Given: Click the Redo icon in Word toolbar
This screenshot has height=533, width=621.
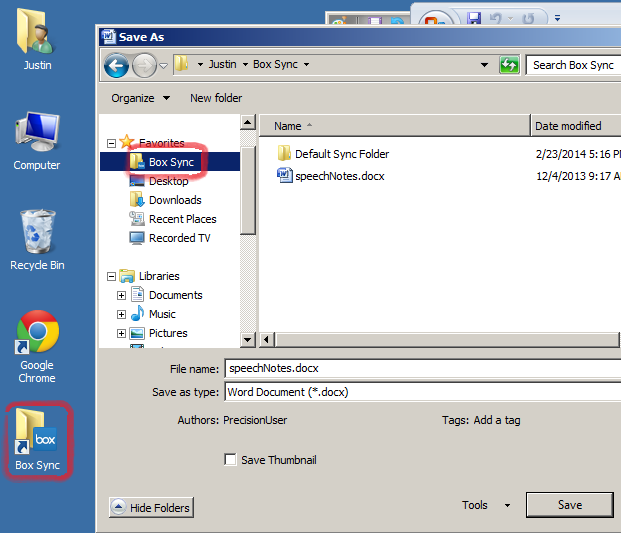Looking at the screenshot, I should (528, 18).
